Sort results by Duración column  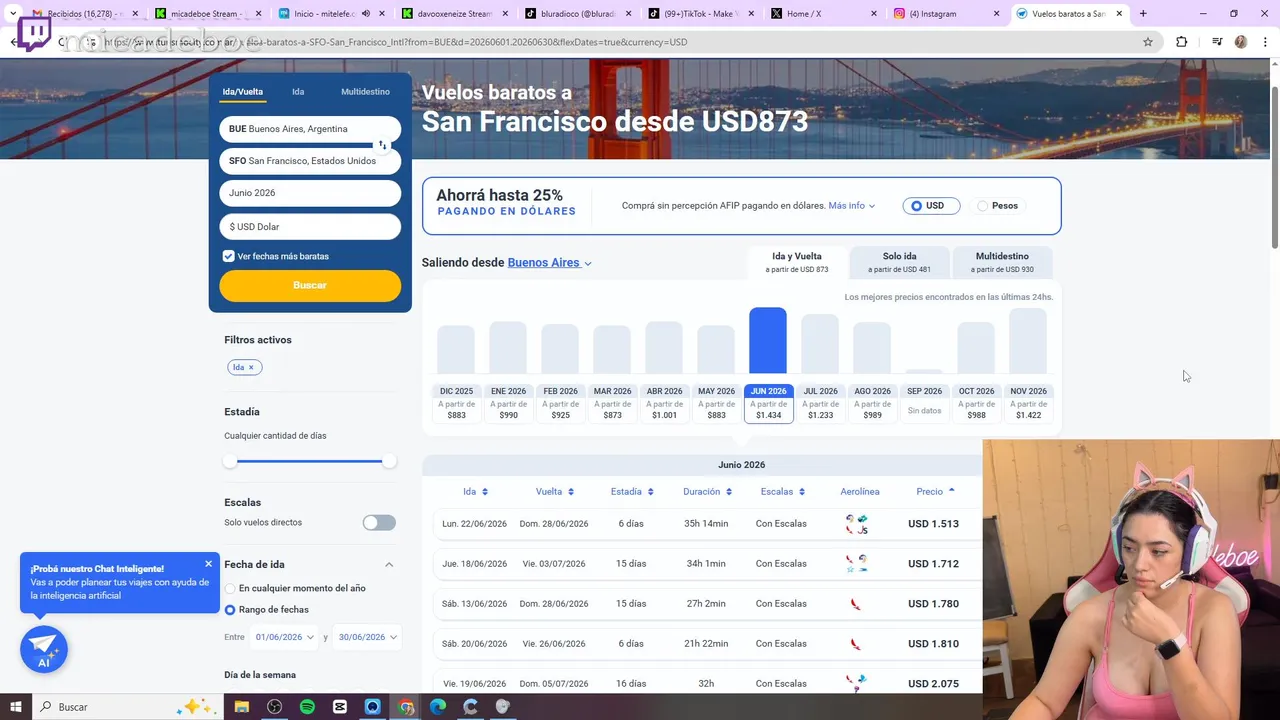708,492
